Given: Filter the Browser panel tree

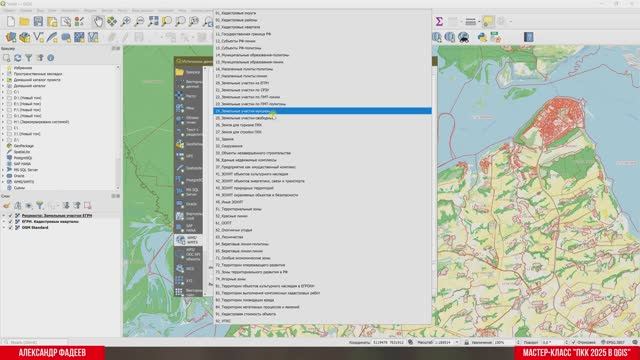Looking at the screenshot, I should (x=29, y=58).
